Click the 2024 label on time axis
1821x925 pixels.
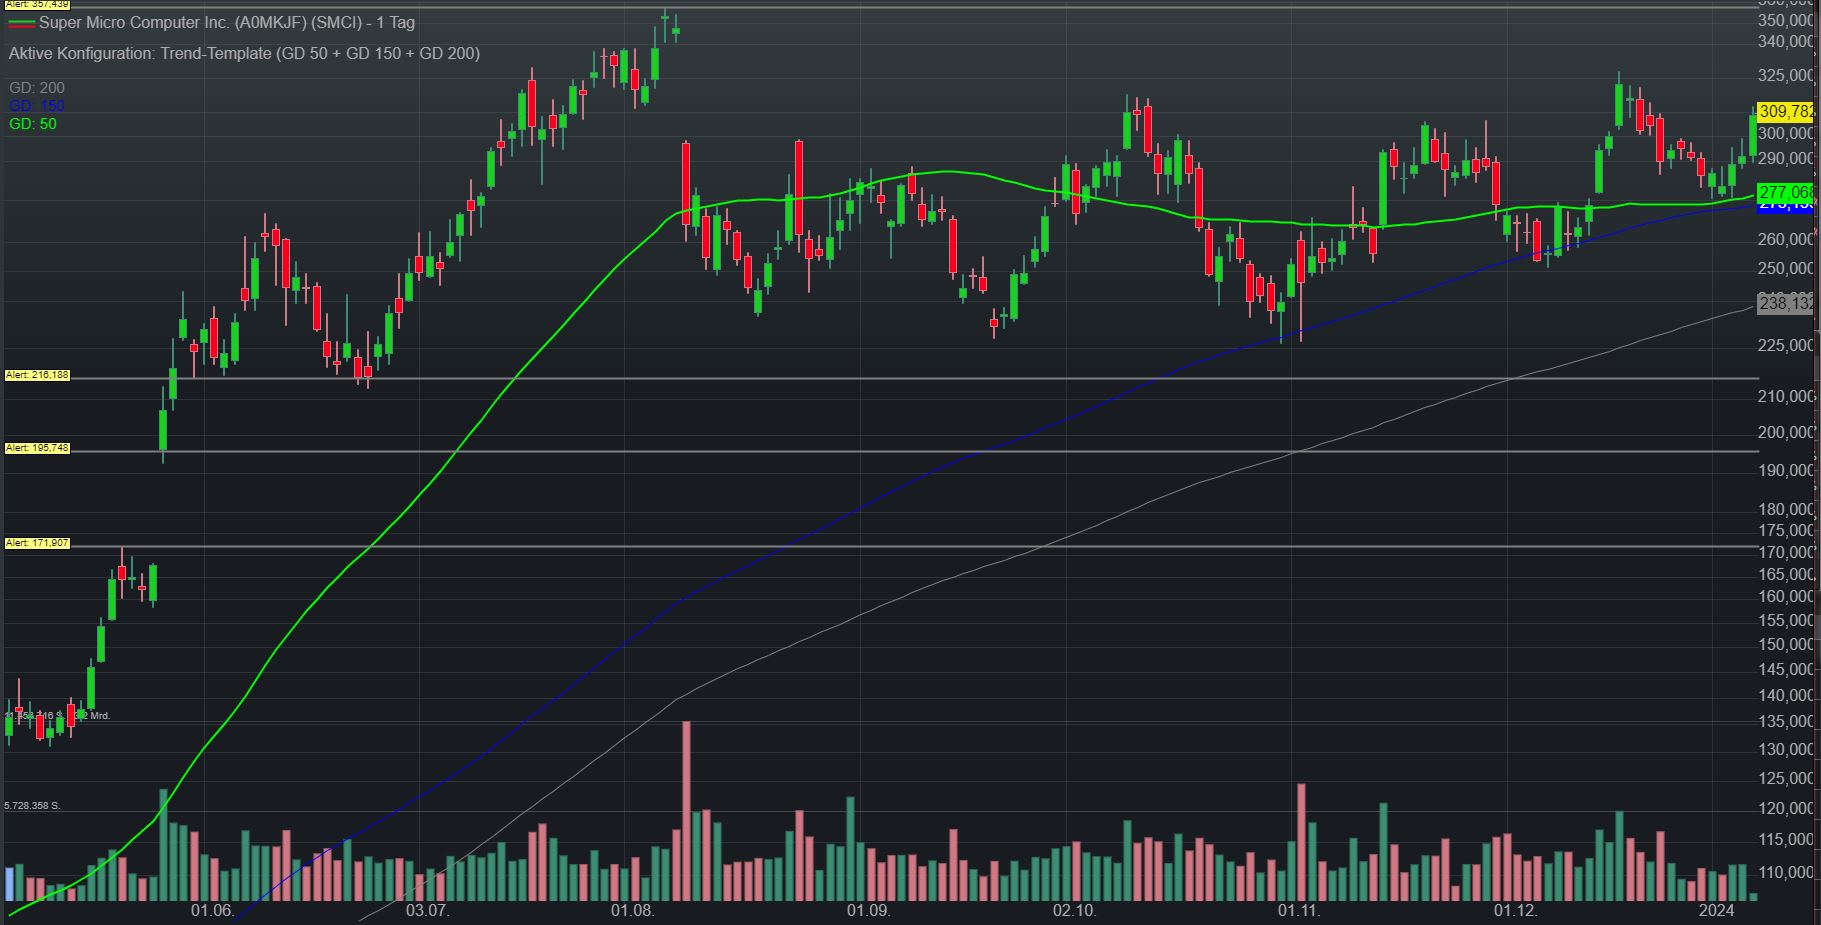point(1717,910)
